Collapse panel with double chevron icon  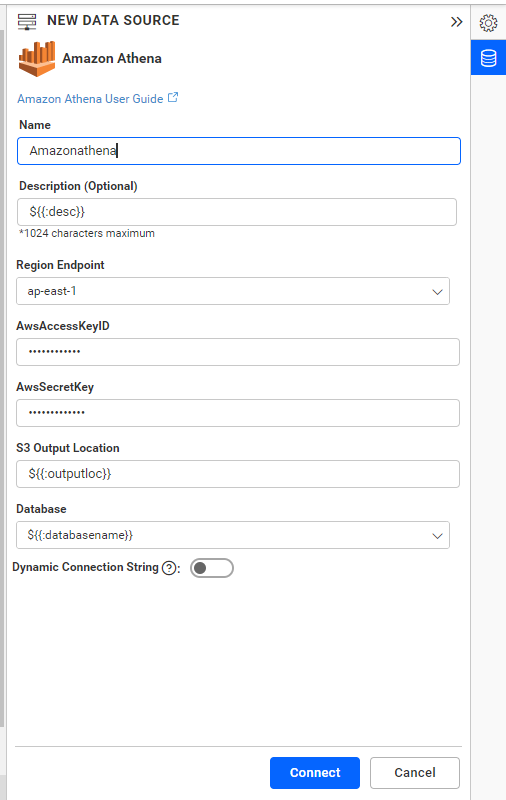(x=456, y=21)
